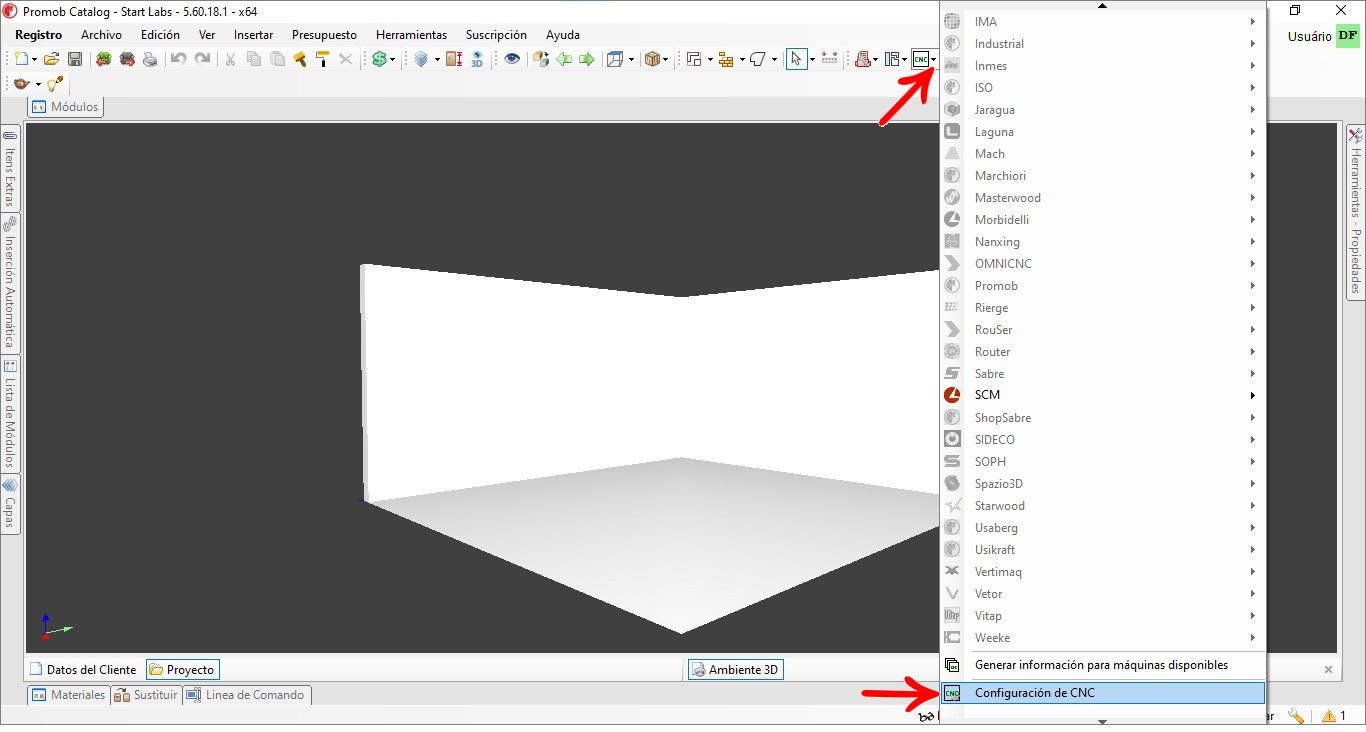Image resolution: width=1366 pixels, height=732 pixels.
Task: Click the printer icon
Action: click(x=150, y=59)
